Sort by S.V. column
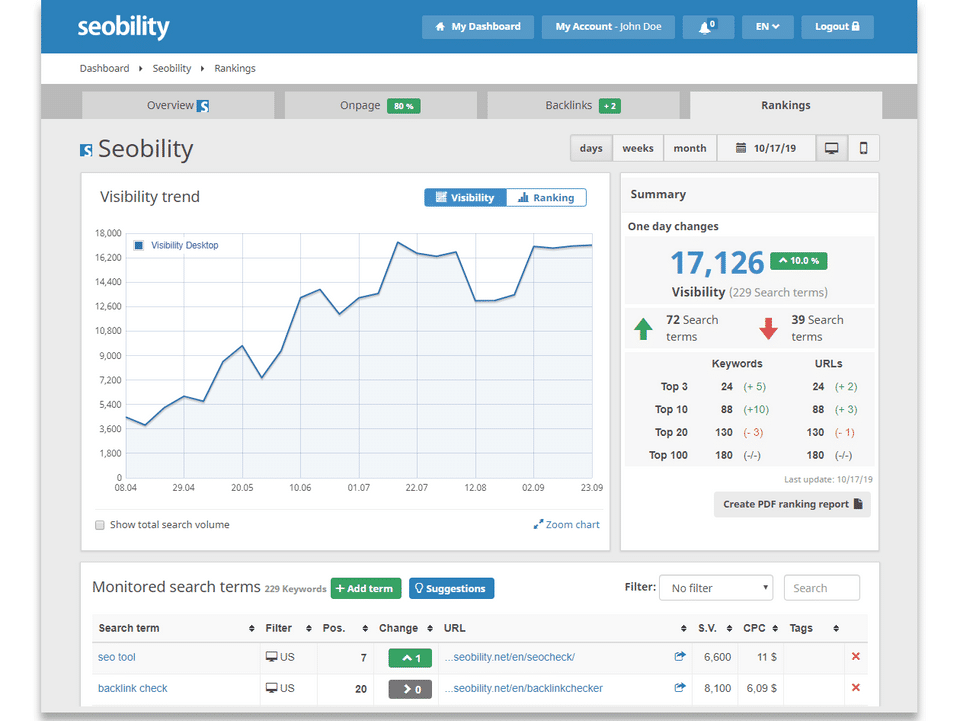Viewport: 960px width, 721px height. [715, 628]
